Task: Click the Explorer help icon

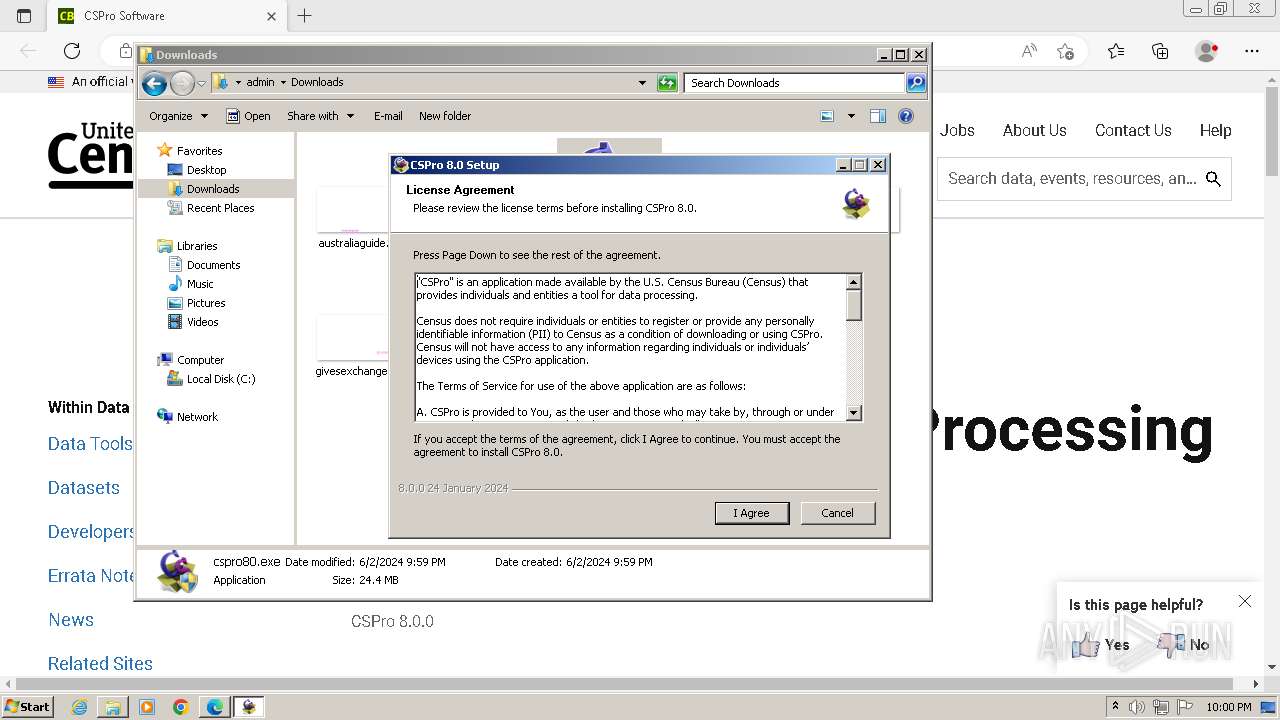Action: pyautogui.click(x=906, y=116)
